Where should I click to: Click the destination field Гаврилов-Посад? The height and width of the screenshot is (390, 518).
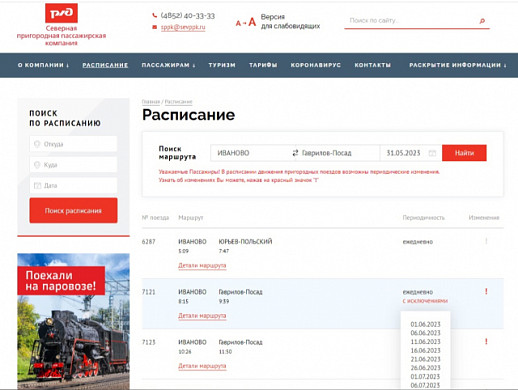tap(339, 153)
